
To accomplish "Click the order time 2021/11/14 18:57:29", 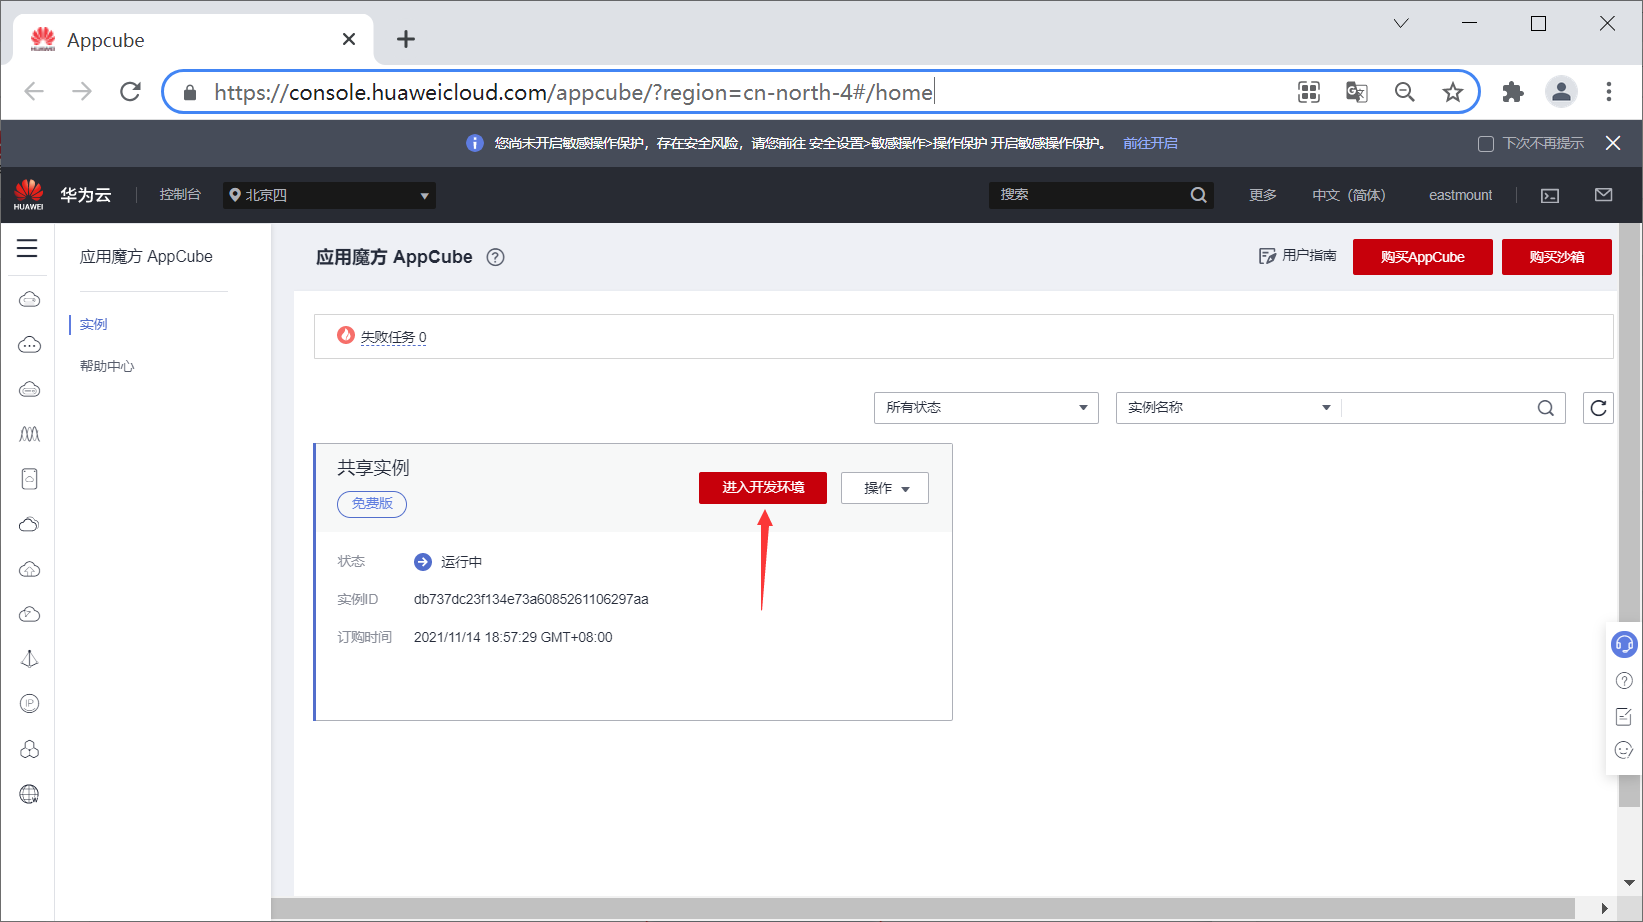I will (x=513, y=638).
